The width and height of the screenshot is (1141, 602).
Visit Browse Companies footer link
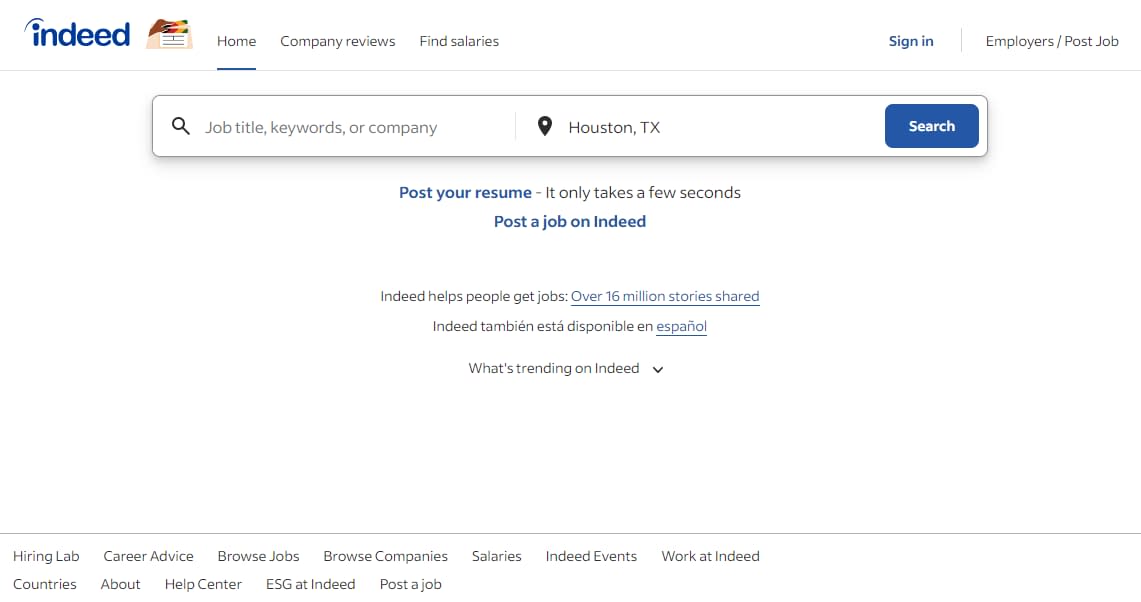[385, 556]
